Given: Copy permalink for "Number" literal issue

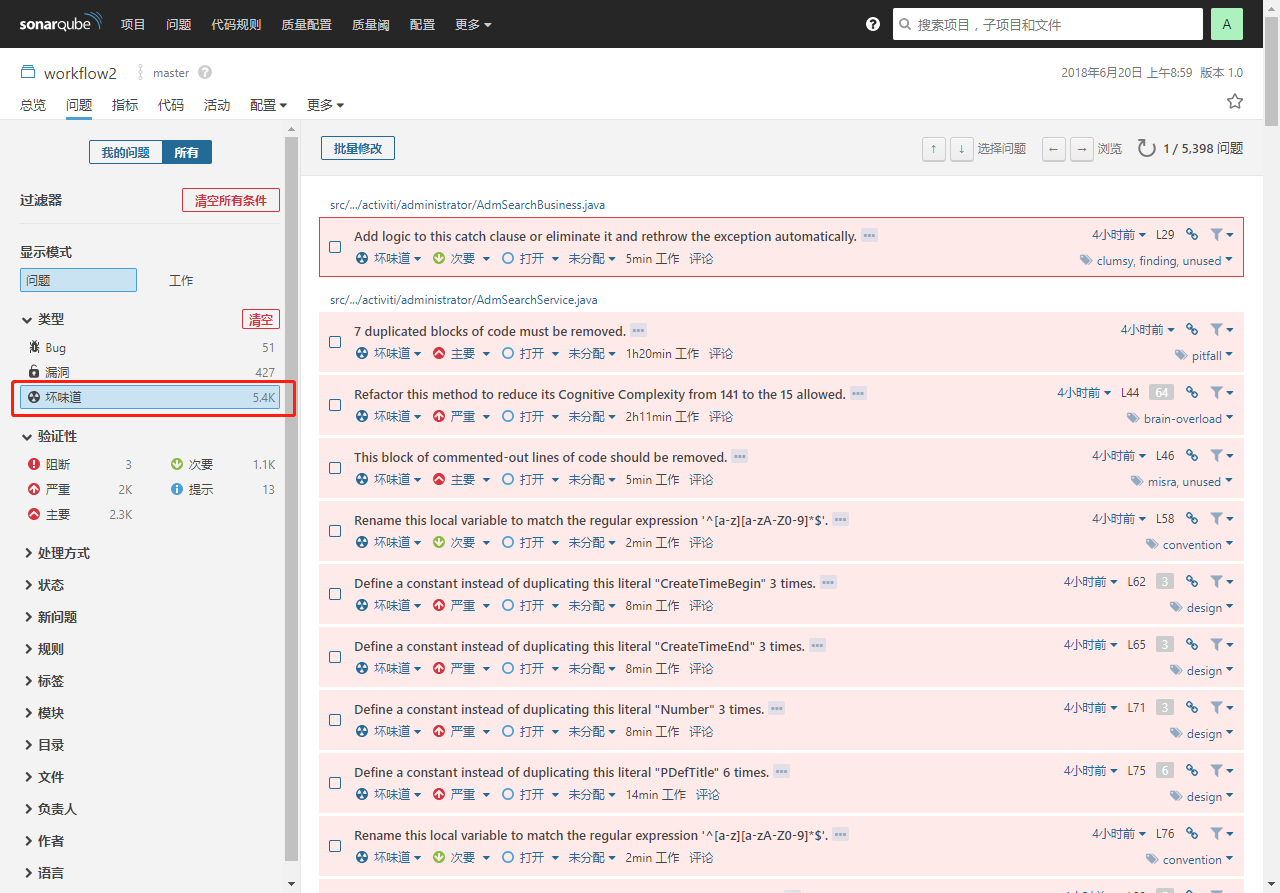Looking at the screenshot, I should click(1192, 707).
